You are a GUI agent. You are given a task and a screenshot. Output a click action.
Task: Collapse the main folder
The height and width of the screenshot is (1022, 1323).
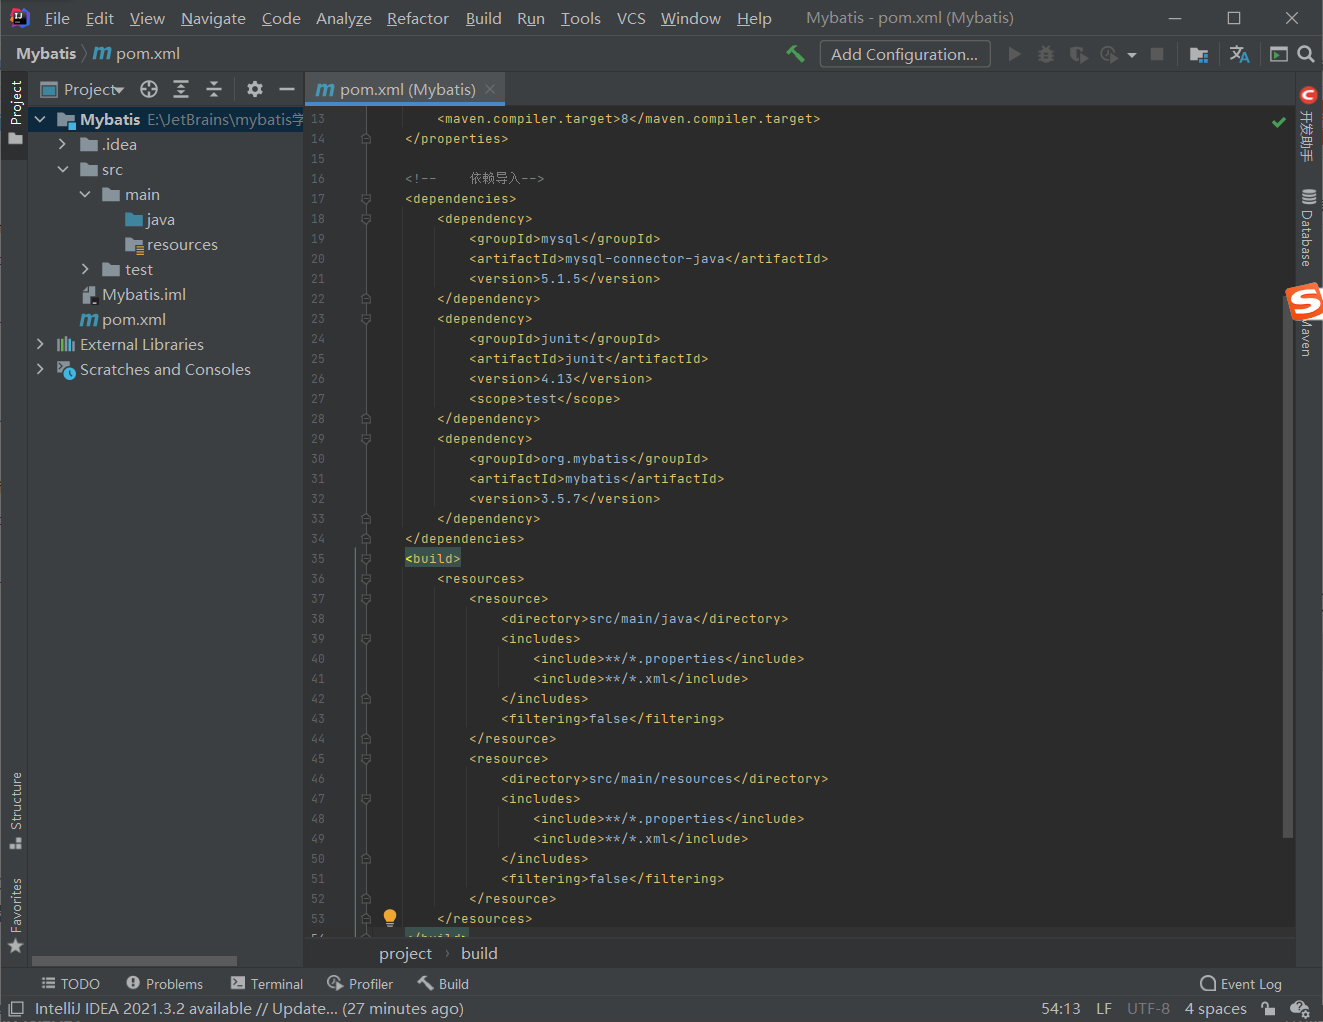[85, 194]
